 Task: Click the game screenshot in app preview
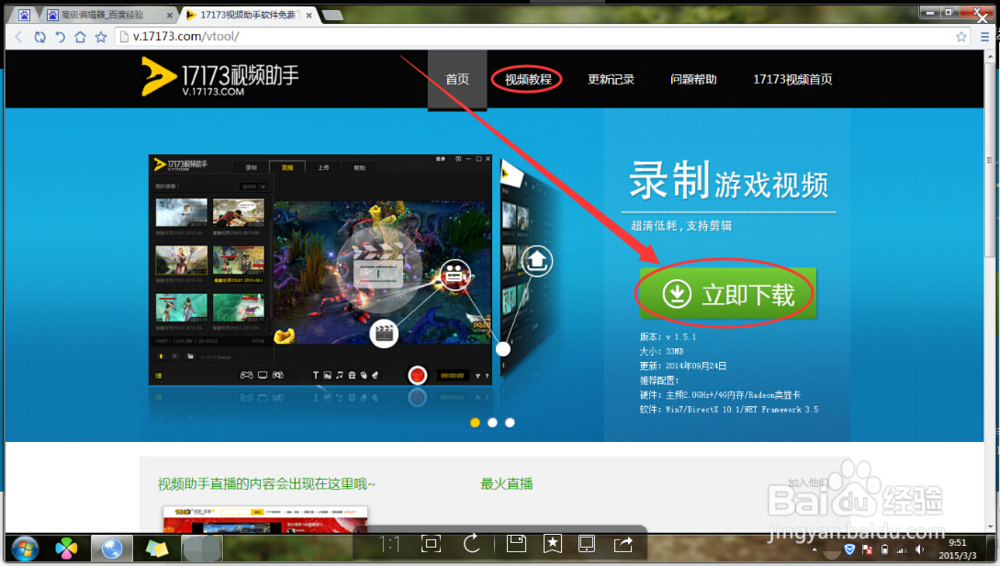pyautogui.click(x=383, y=273)
